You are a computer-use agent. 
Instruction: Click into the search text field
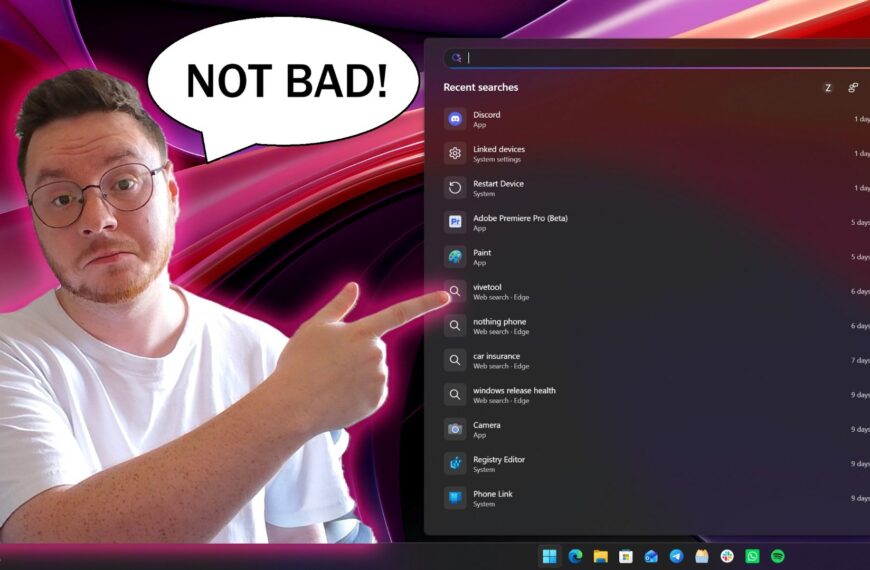pos(656,58)
